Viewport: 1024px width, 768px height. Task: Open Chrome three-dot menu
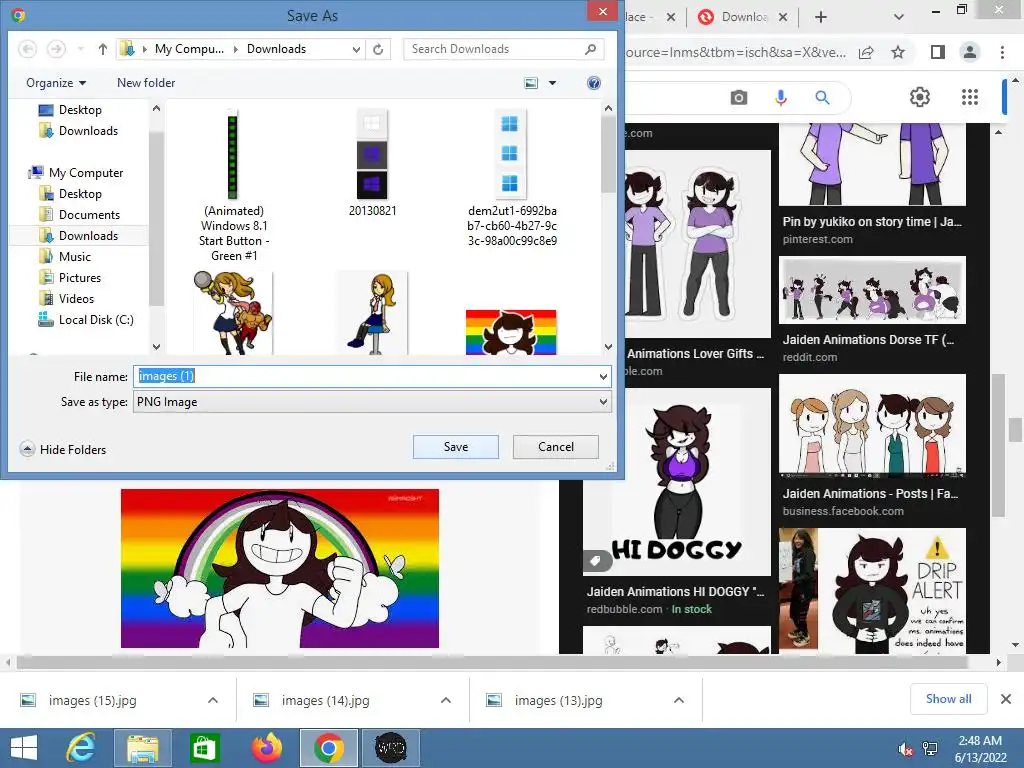pyautogui.click(x=1002, y=52)
